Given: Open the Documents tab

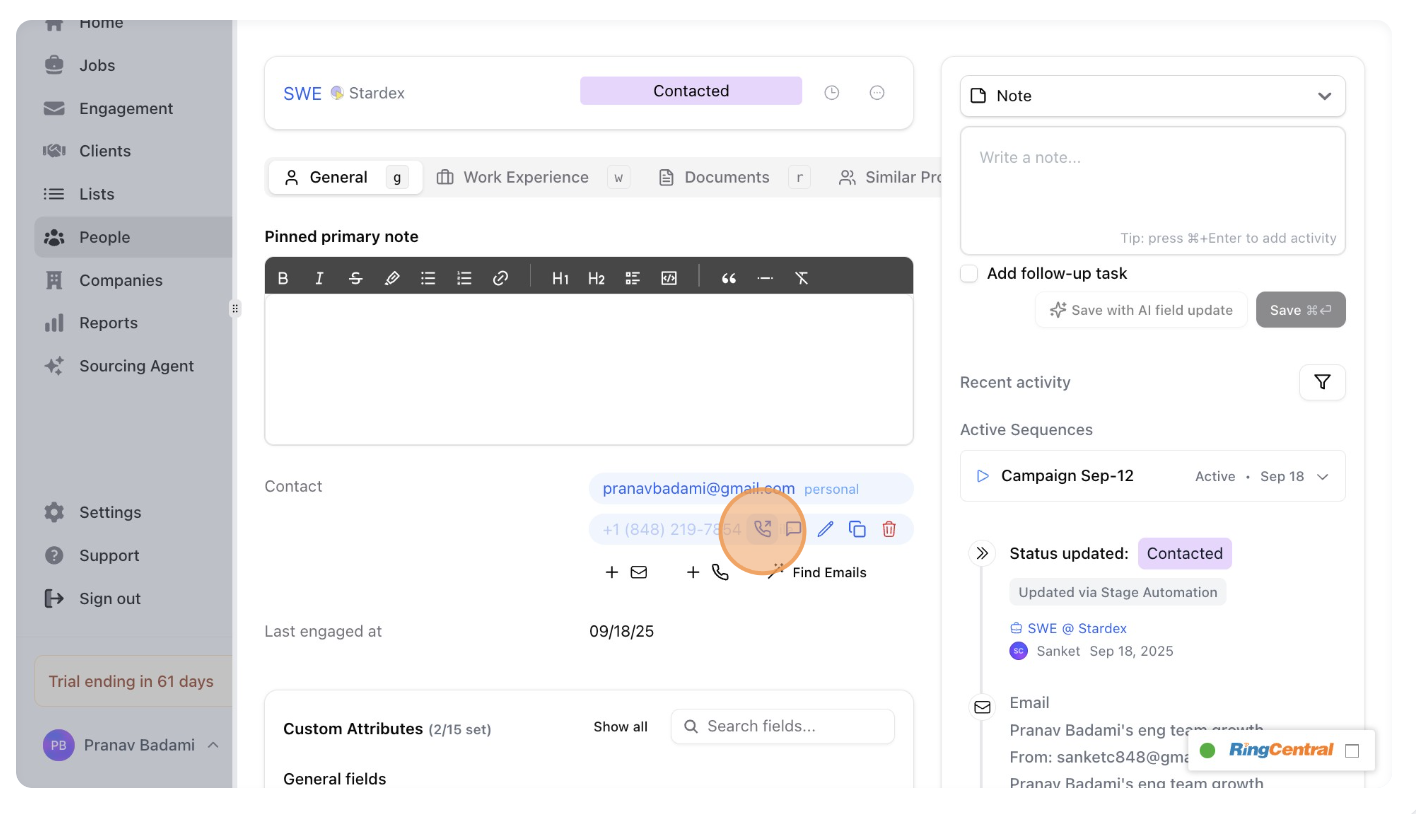Looking at the screenshot, I should [x=733, y=177].
